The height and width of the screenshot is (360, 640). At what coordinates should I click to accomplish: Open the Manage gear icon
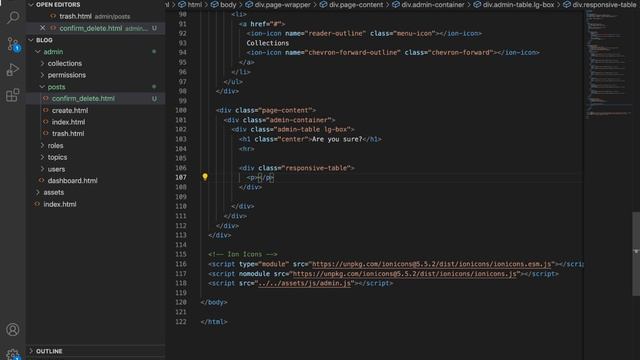(13, 354)
